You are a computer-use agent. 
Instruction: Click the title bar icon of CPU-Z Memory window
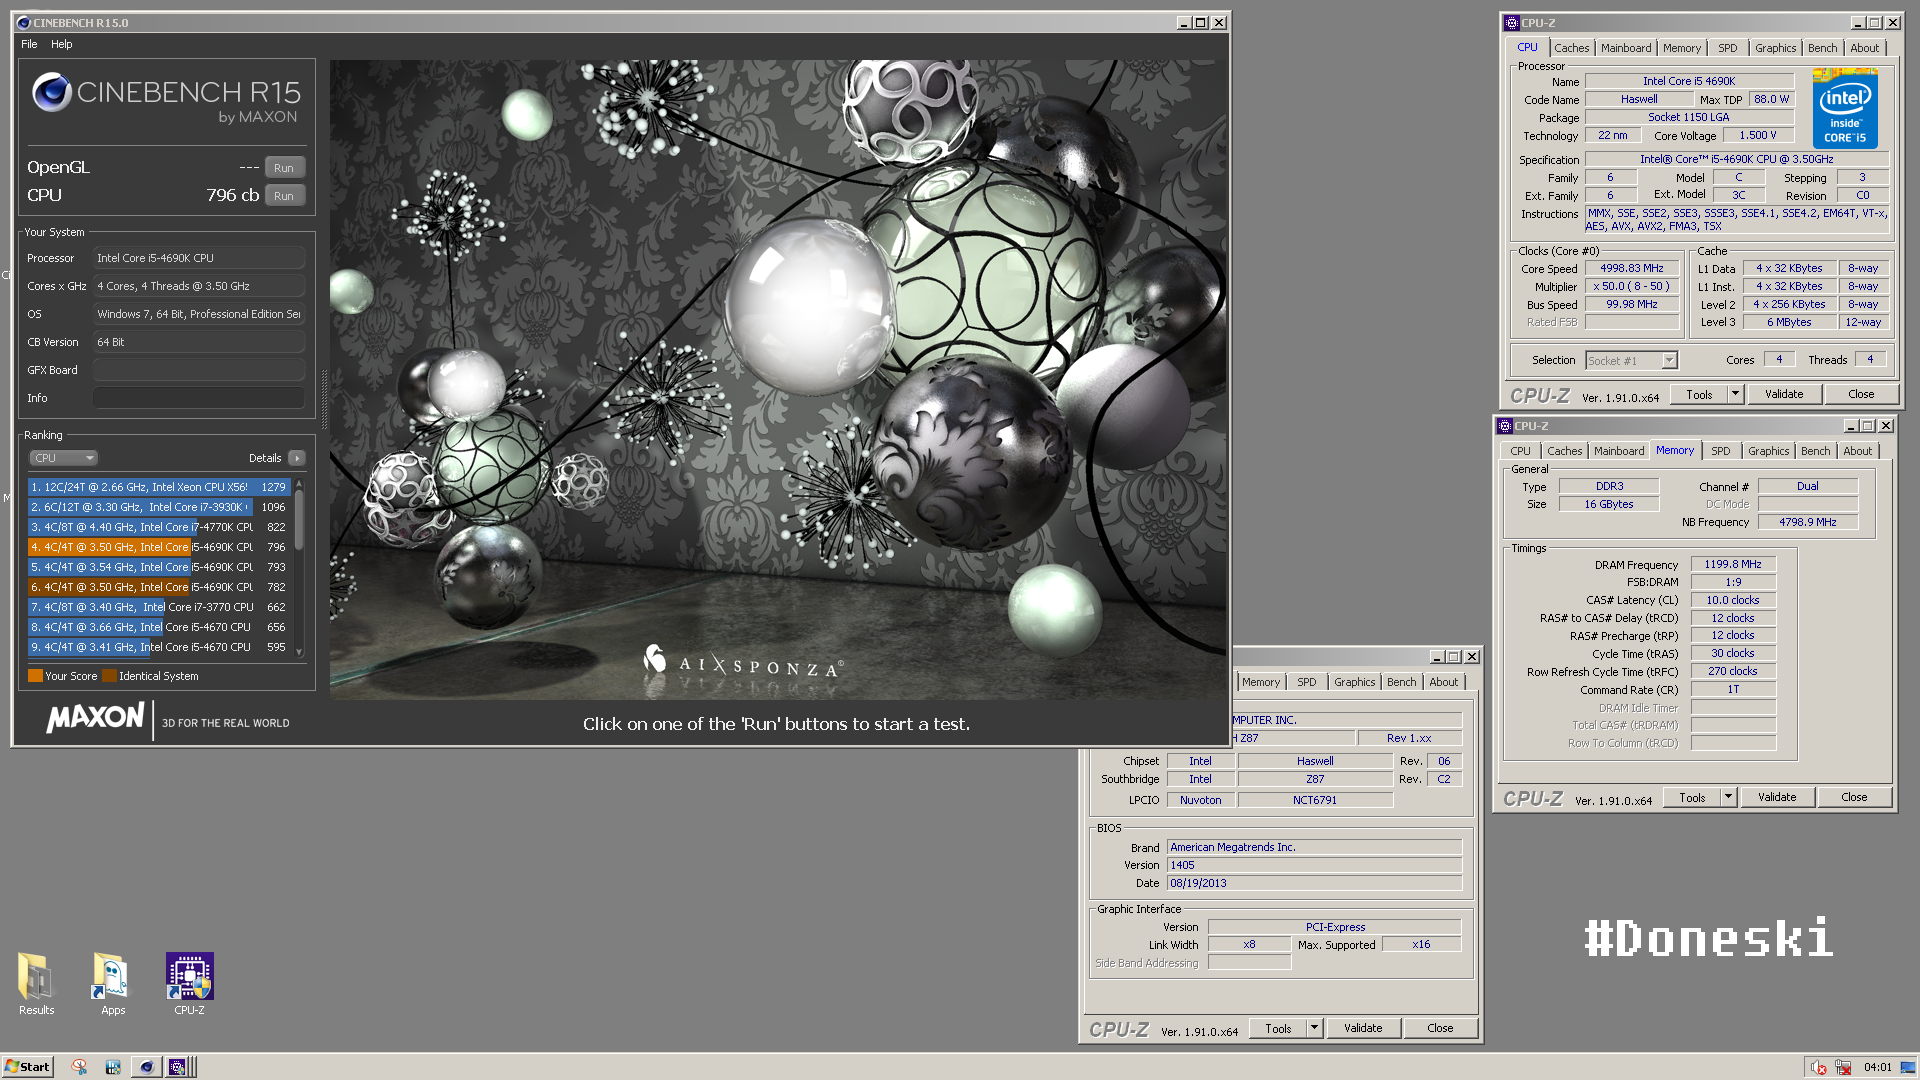point(1505,426)
